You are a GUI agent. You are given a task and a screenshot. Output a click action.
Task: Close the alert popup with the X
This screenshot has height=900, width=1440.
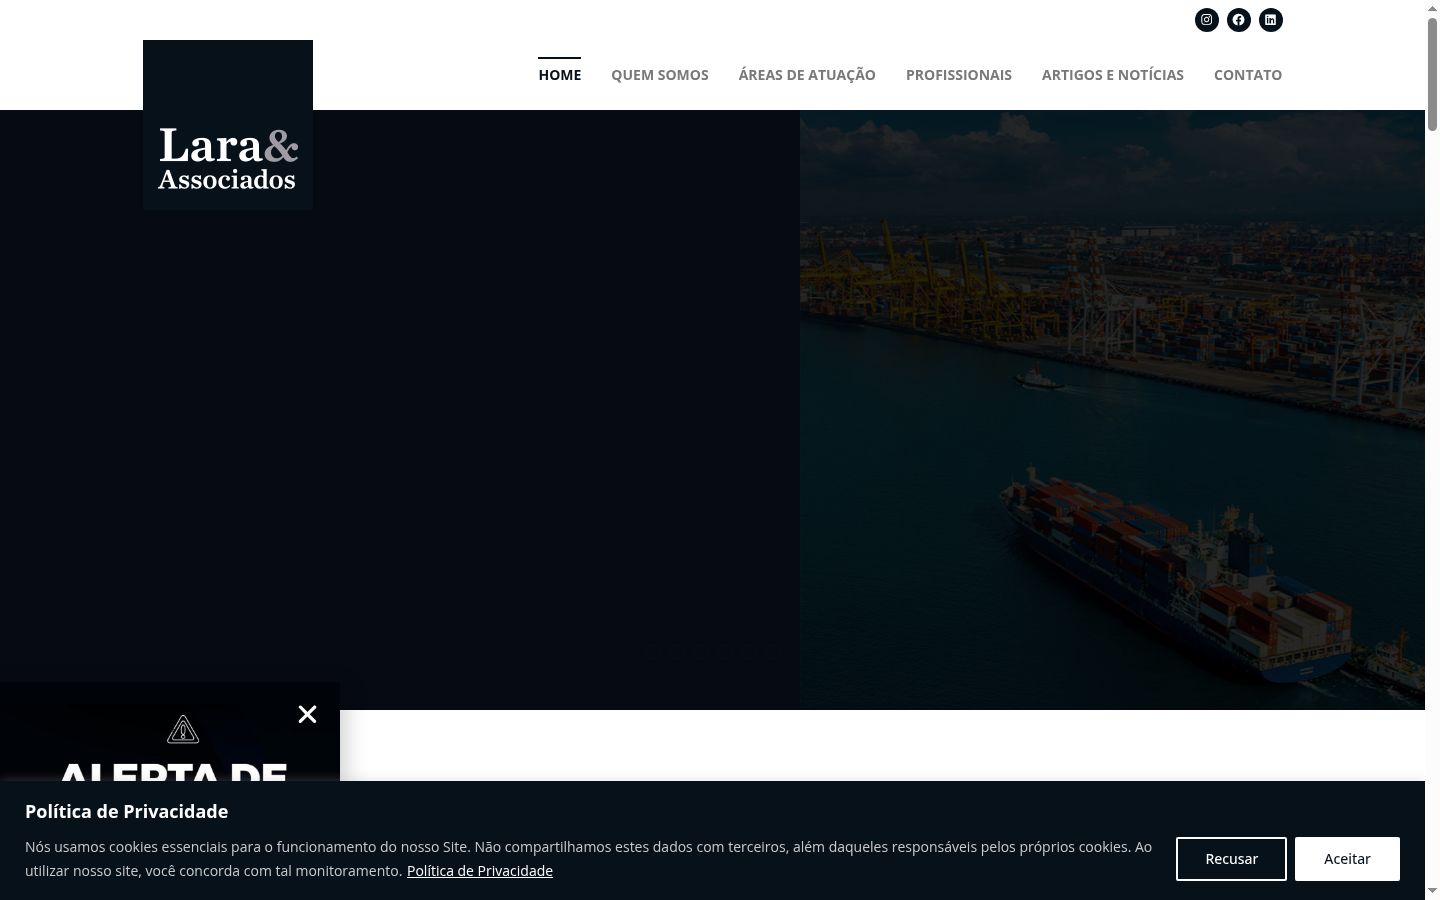[x=307, y=714]
